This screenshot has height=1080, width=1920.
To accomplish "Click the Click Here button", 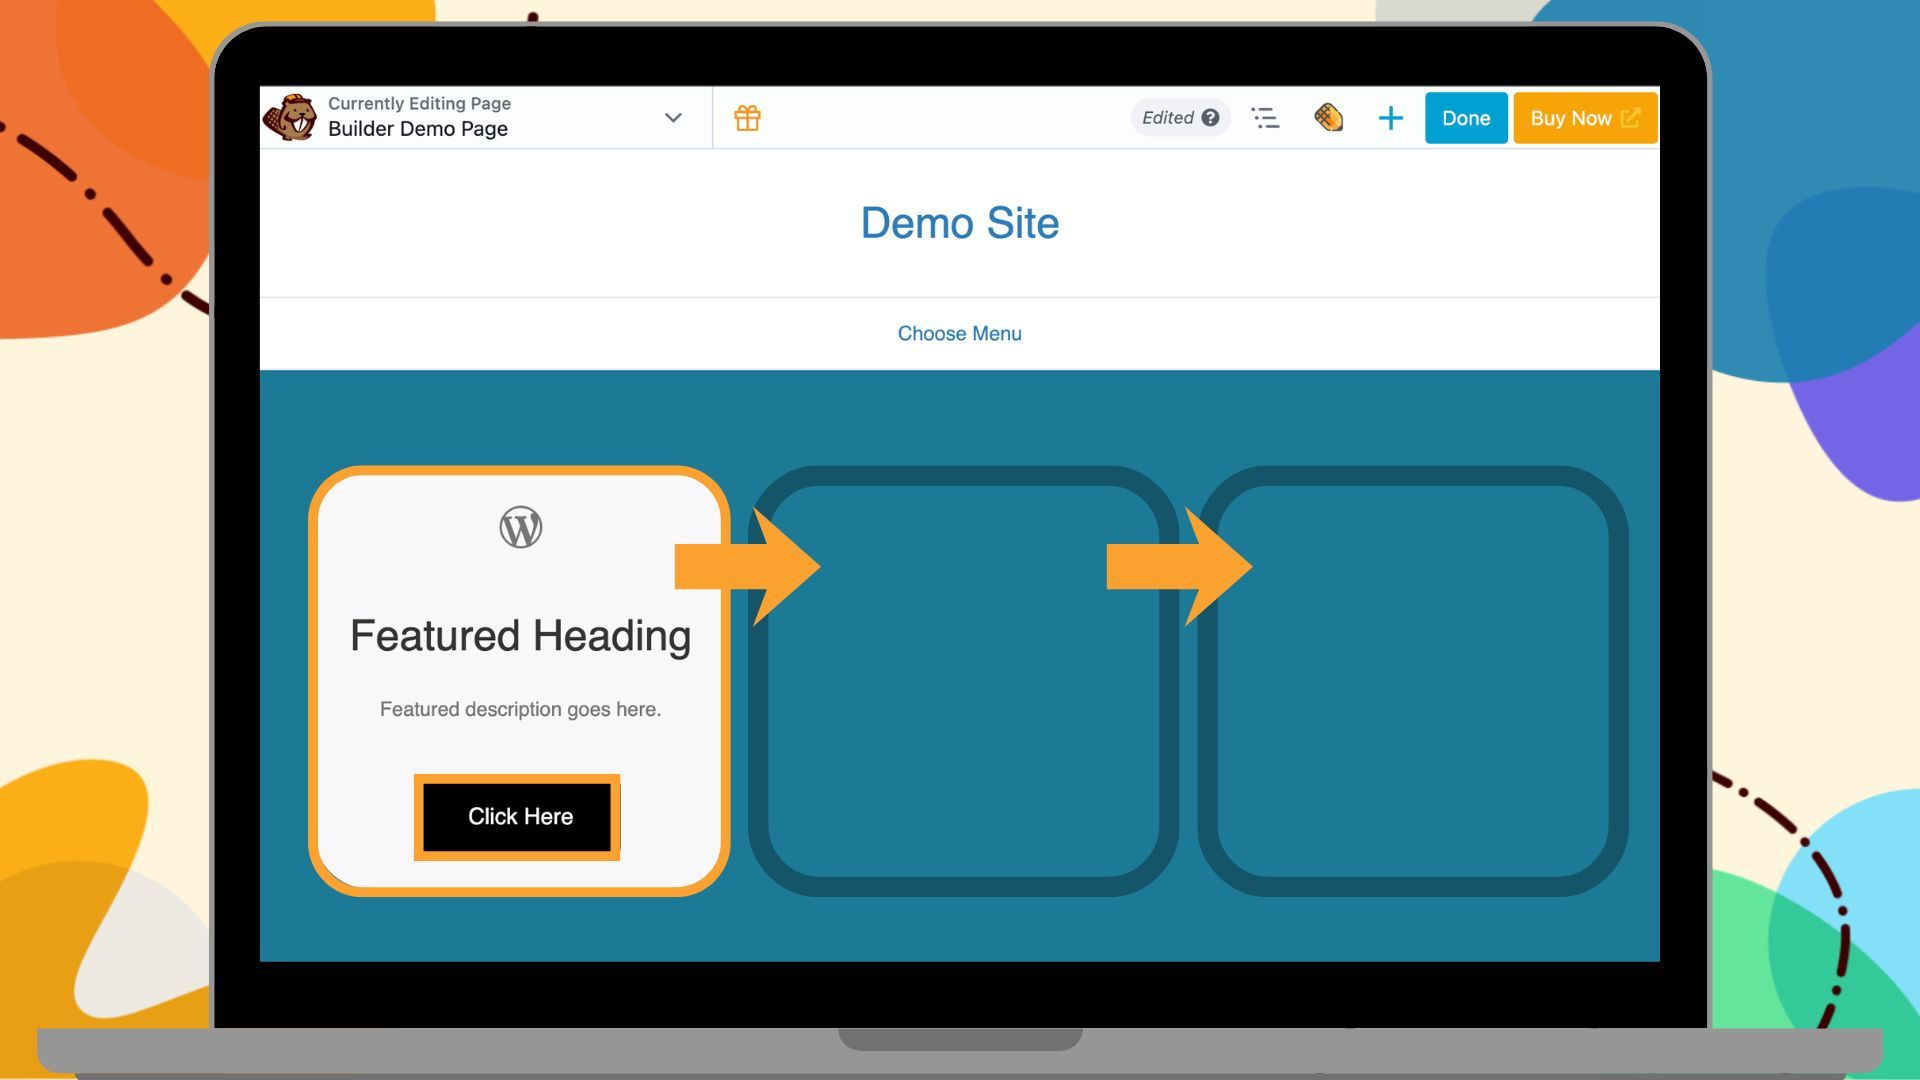I will pos(519,816).
